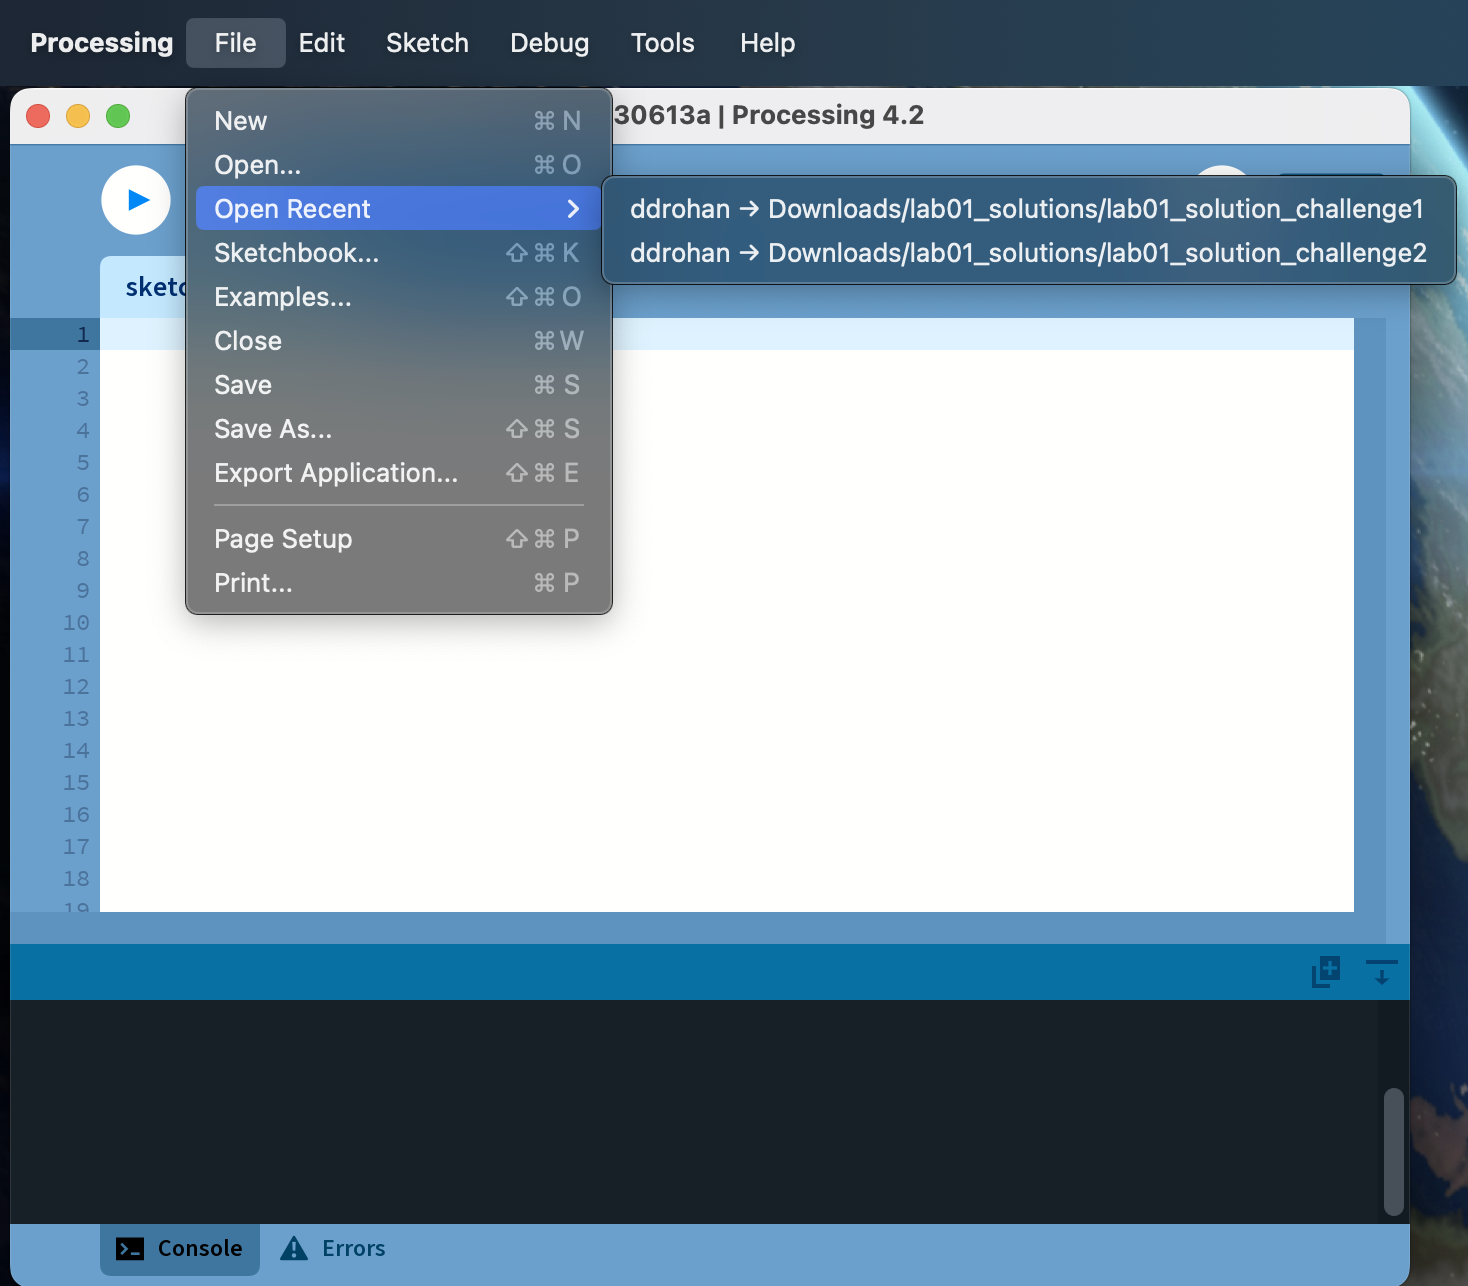The image size is (1468, 1286).
Task: Click the Console terminal icon
Action: click(x=130, y=1248)
